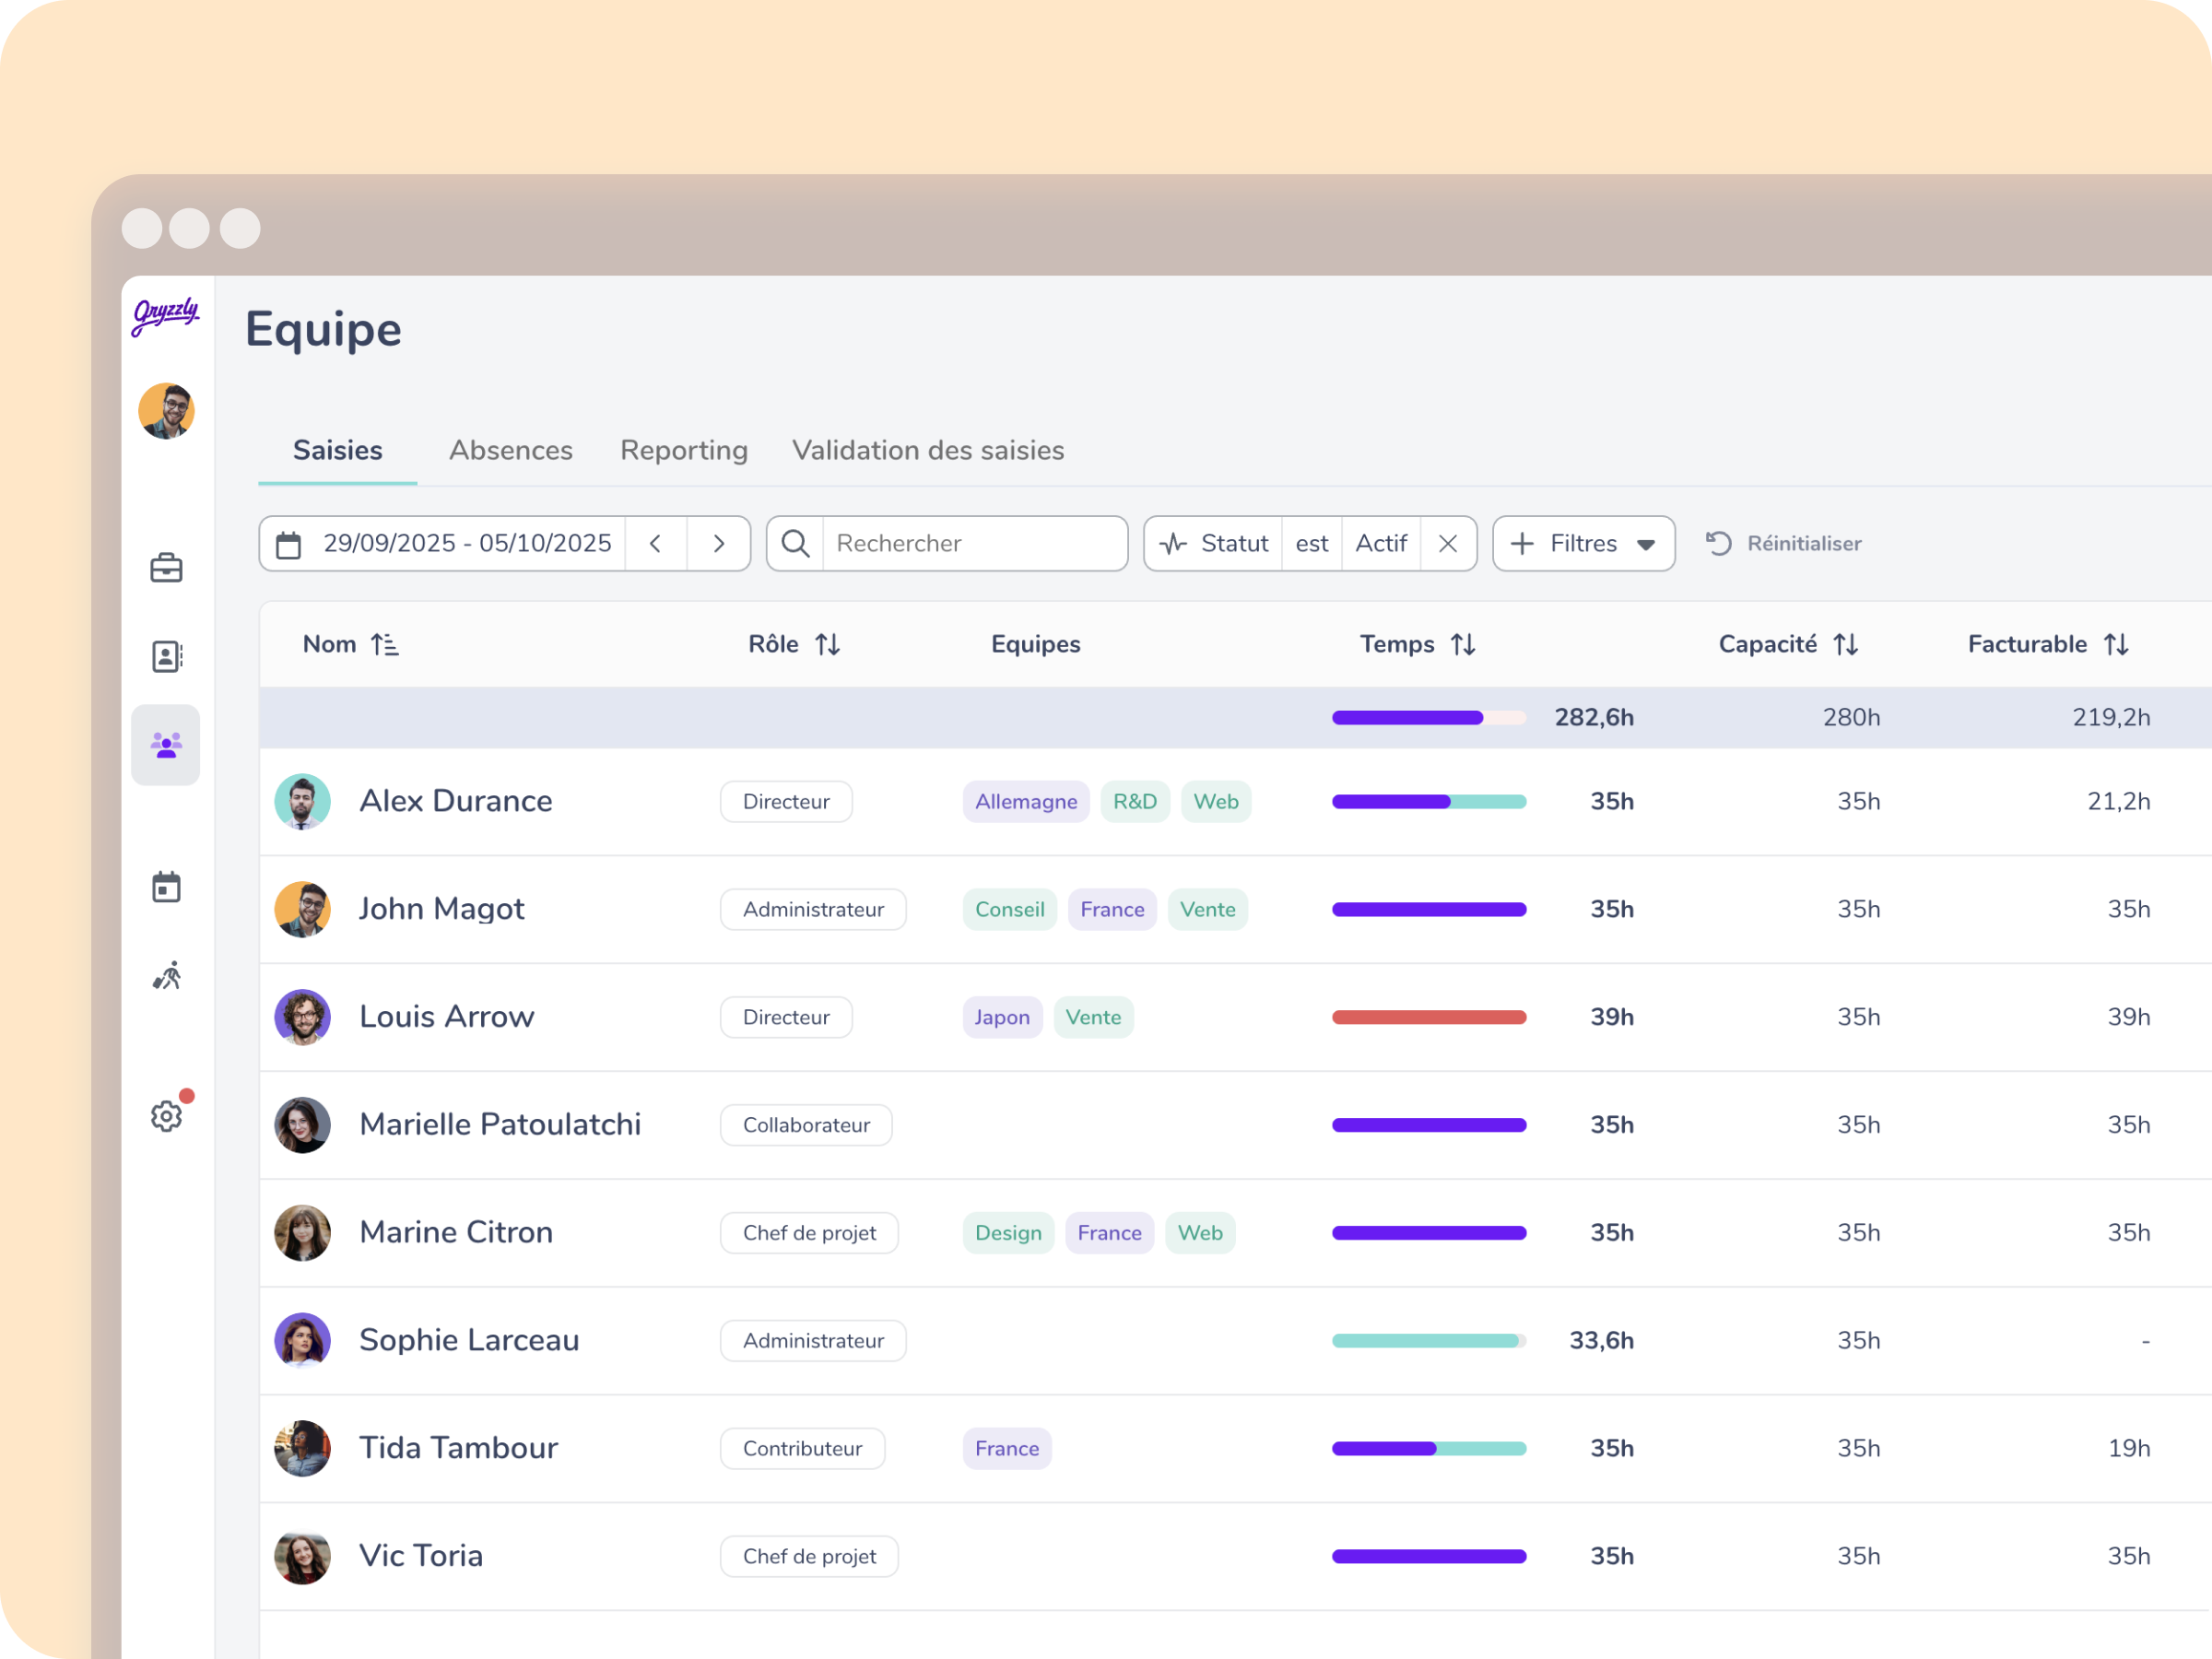Click the calendar icon in date range
The width and height of the screenshot is (2212, 1659).
tap(289, 544)
